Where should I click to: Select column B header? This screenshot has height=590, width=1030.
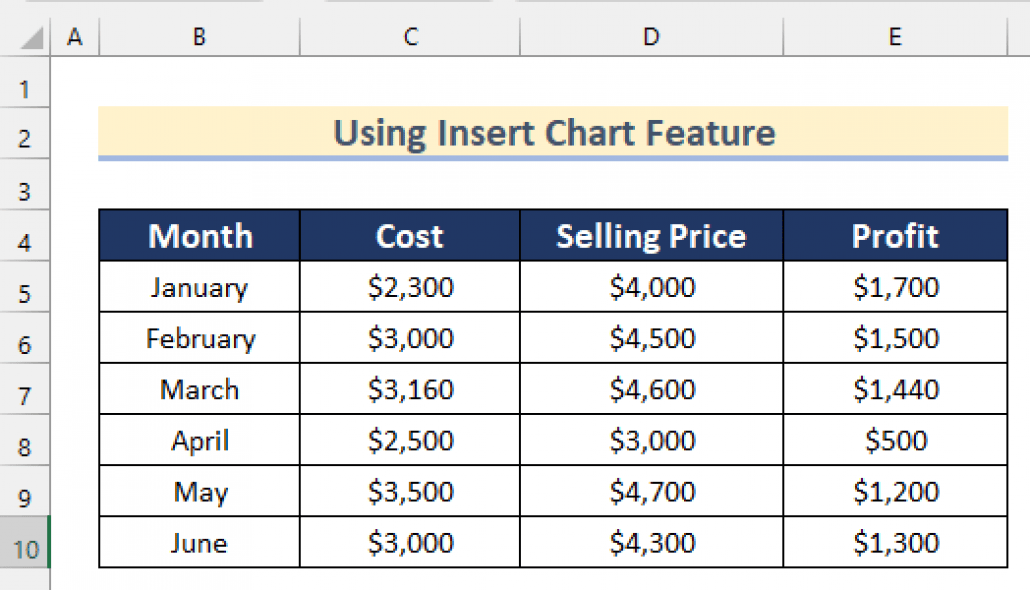click(199, 37)
